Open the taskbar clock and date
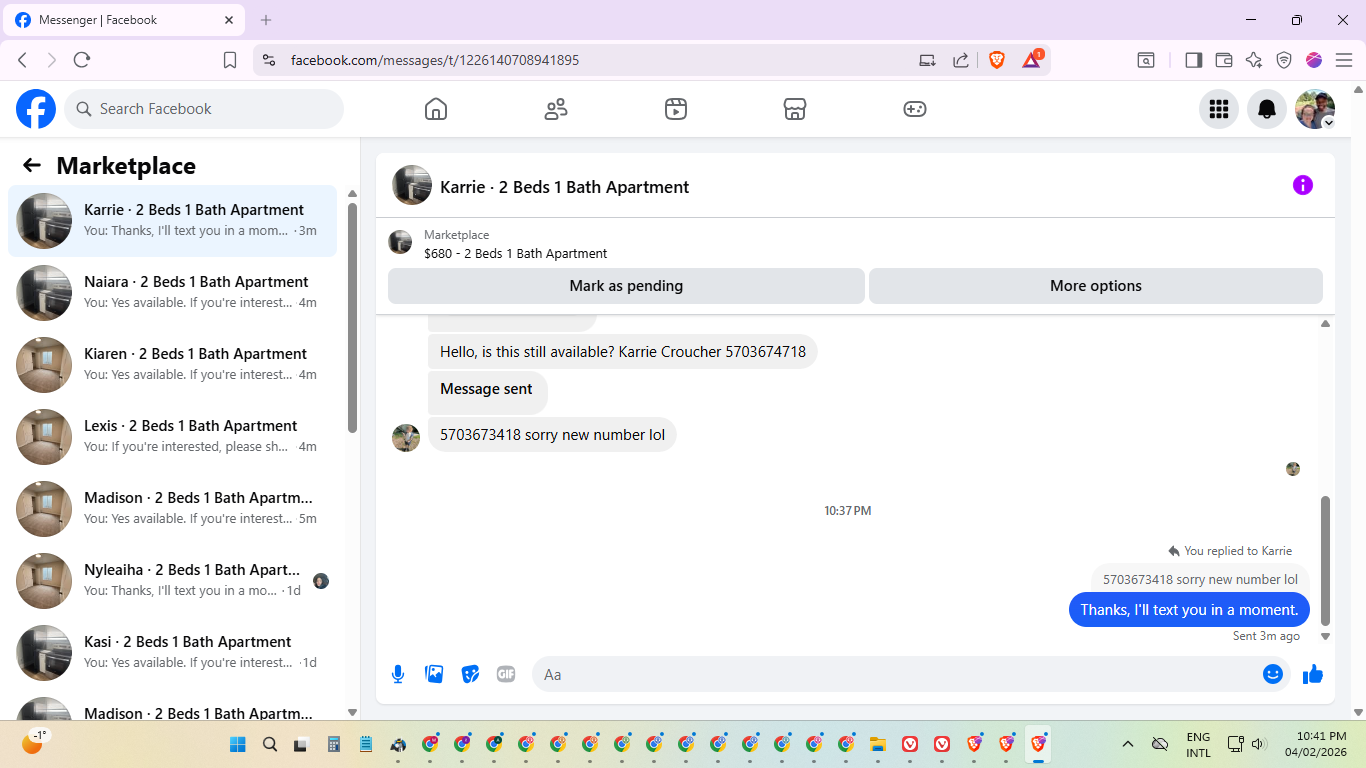 click(x=1316, y=744)
